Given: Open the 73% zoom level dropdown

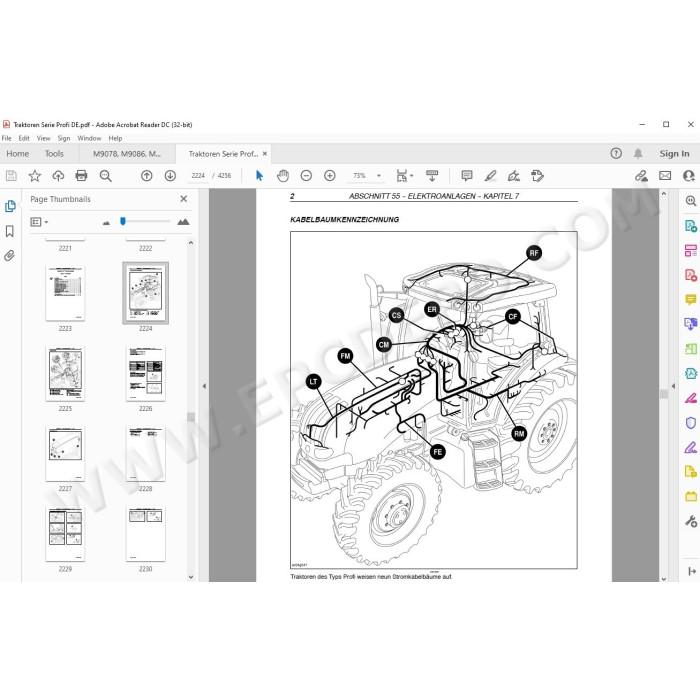Looking at the screenshot, I should click(x=379, y=176).
